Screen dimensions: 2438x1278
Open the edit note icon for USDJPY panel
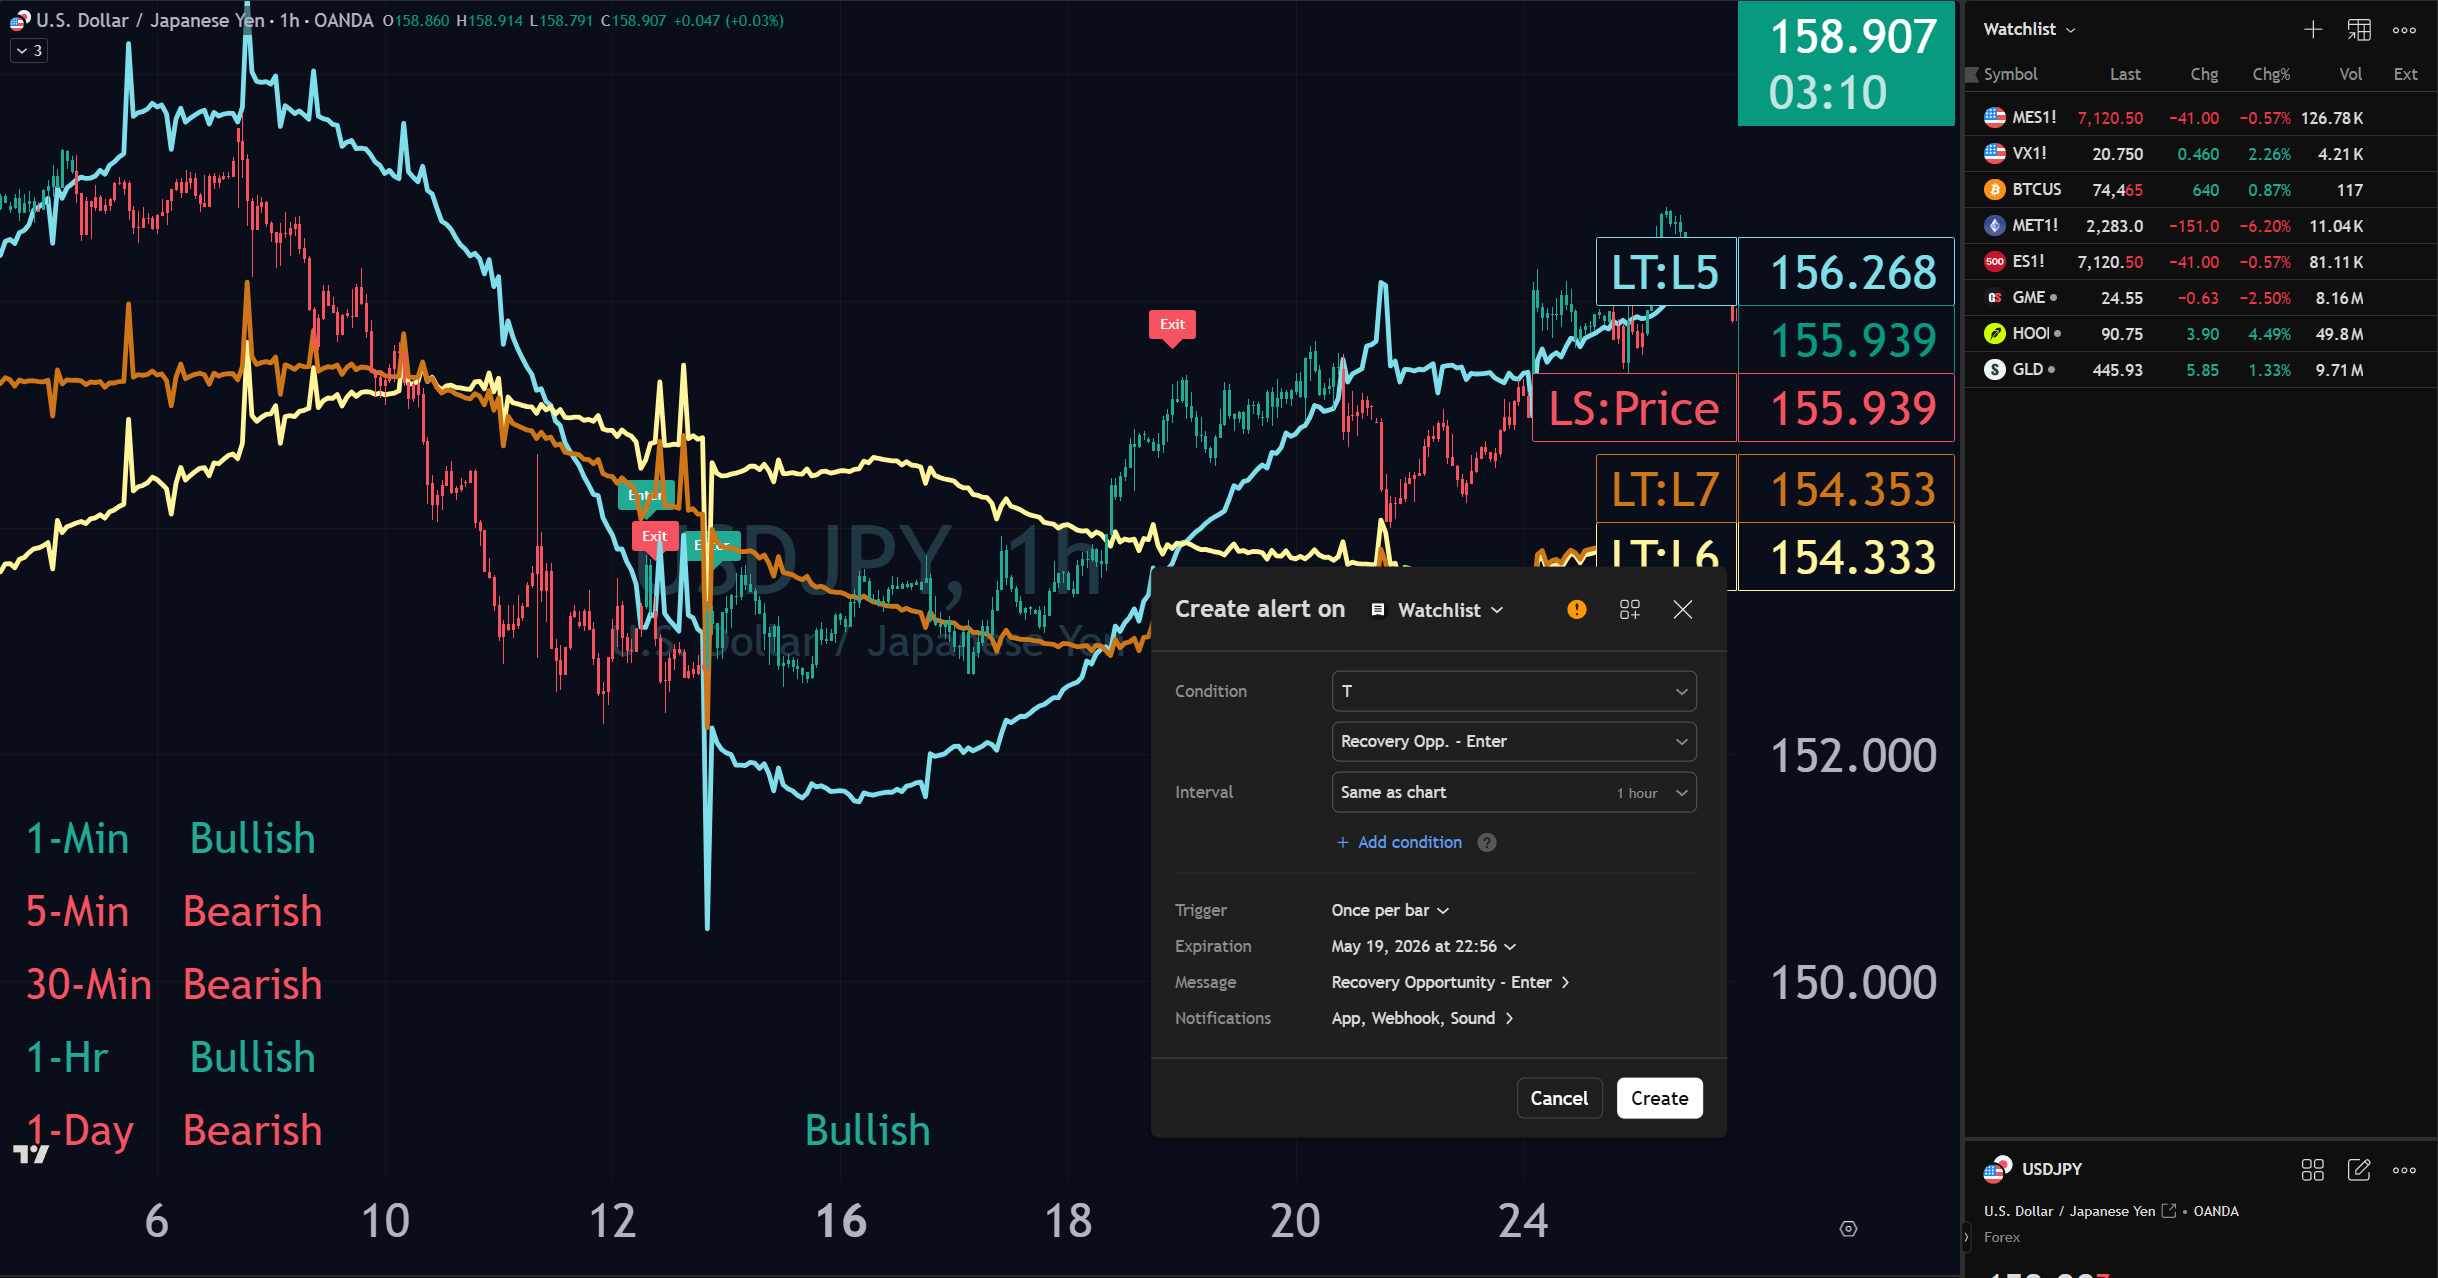click(2359, 1170)
